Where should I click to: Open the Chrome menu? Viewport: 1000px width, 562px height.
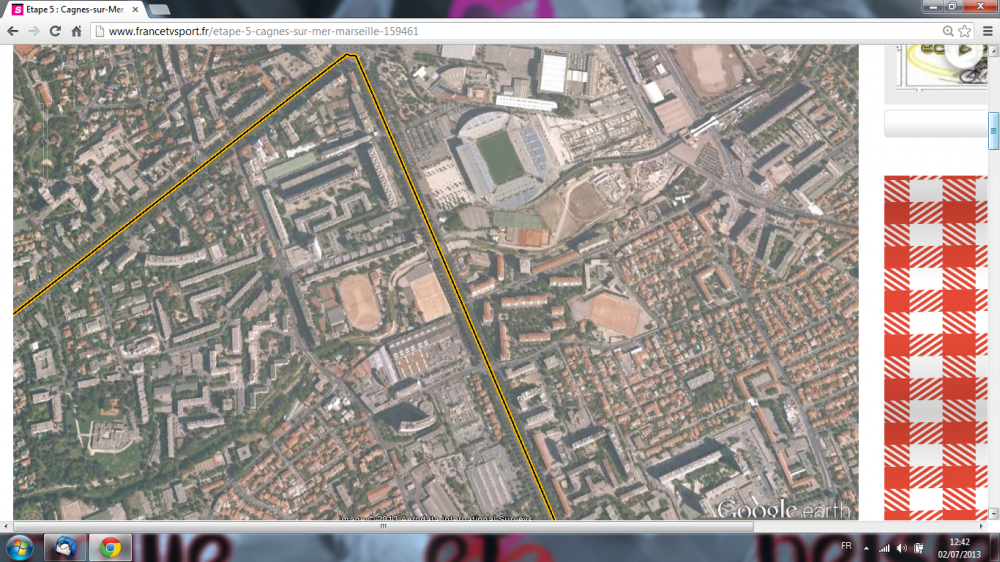point(988,31)
